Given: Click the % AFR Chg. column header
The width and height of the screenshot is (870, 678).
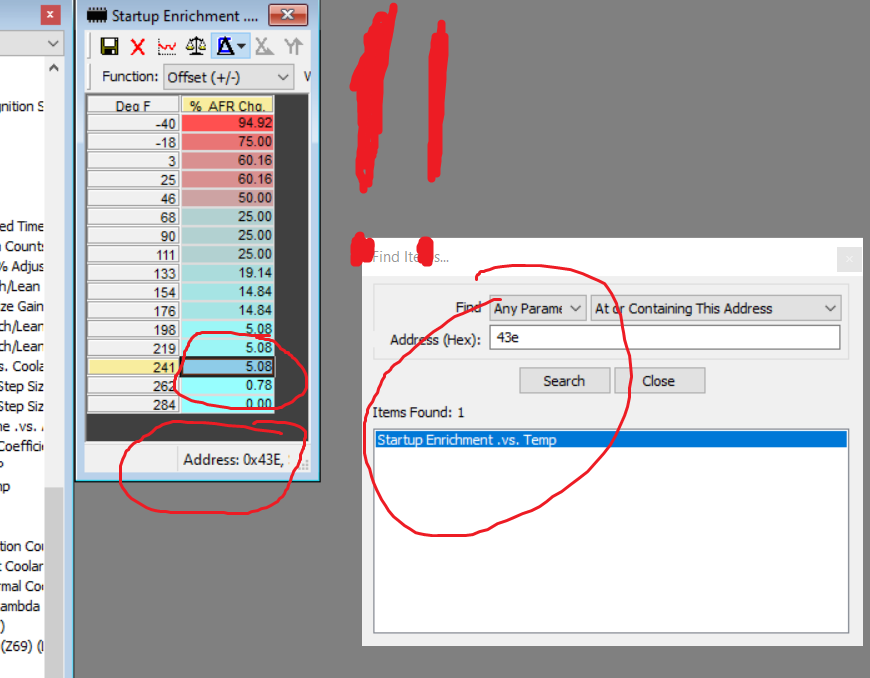Looking at the screenshot, I should (227, 105).
